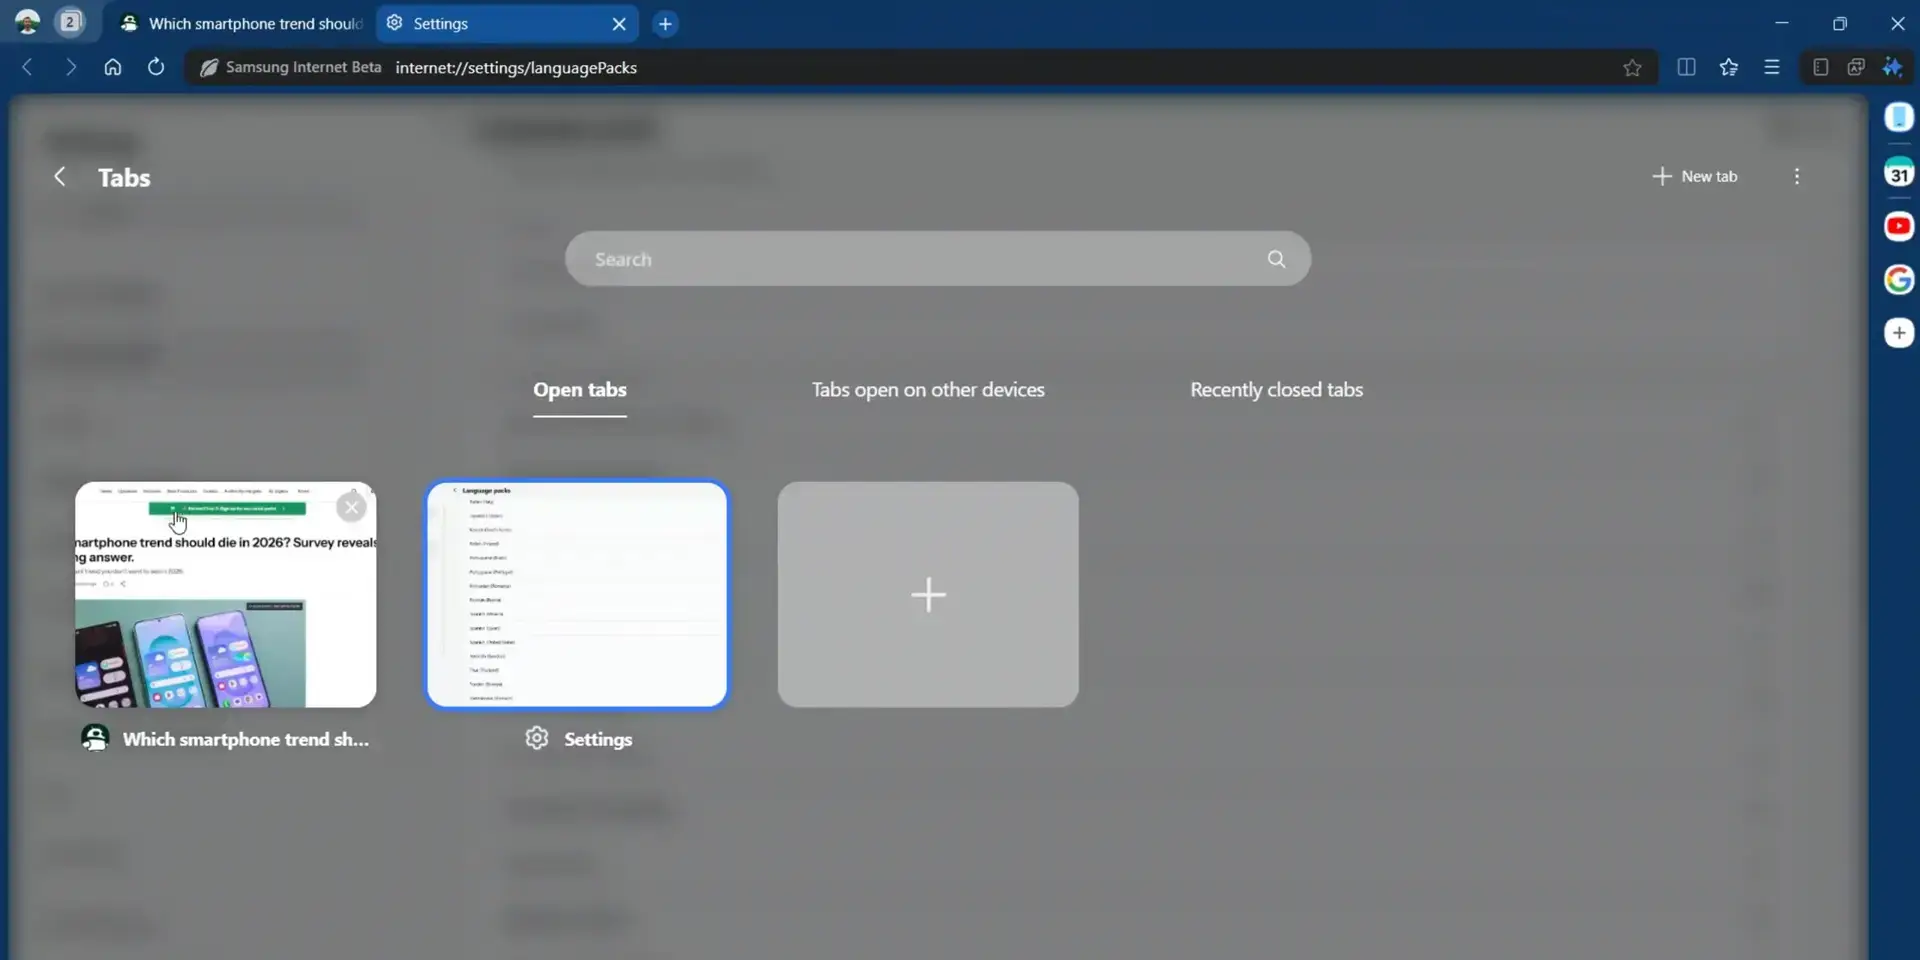
Task: Expand the tabs overflow three-dot menu
Action: tap(1797, 176)
